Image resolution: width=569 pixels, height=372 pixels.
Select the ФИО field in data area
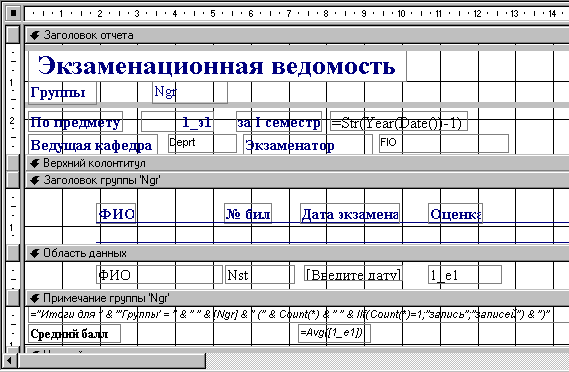(x=159, y=275)
